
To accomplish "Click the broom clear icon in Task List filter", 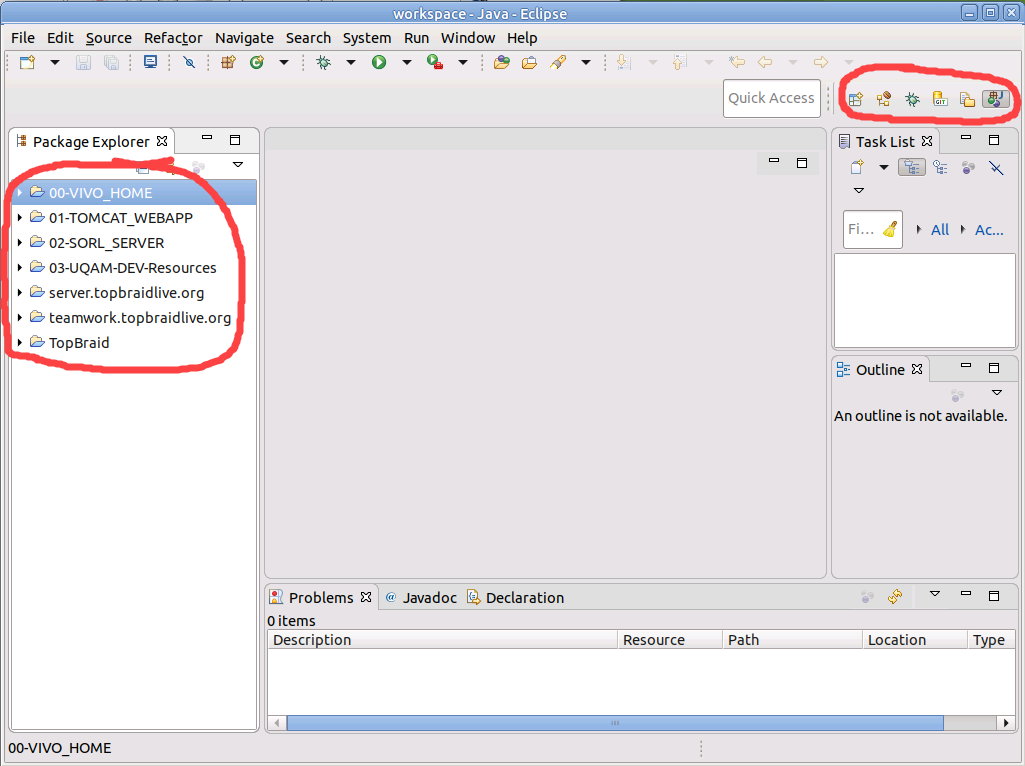I will coord(890,229).
